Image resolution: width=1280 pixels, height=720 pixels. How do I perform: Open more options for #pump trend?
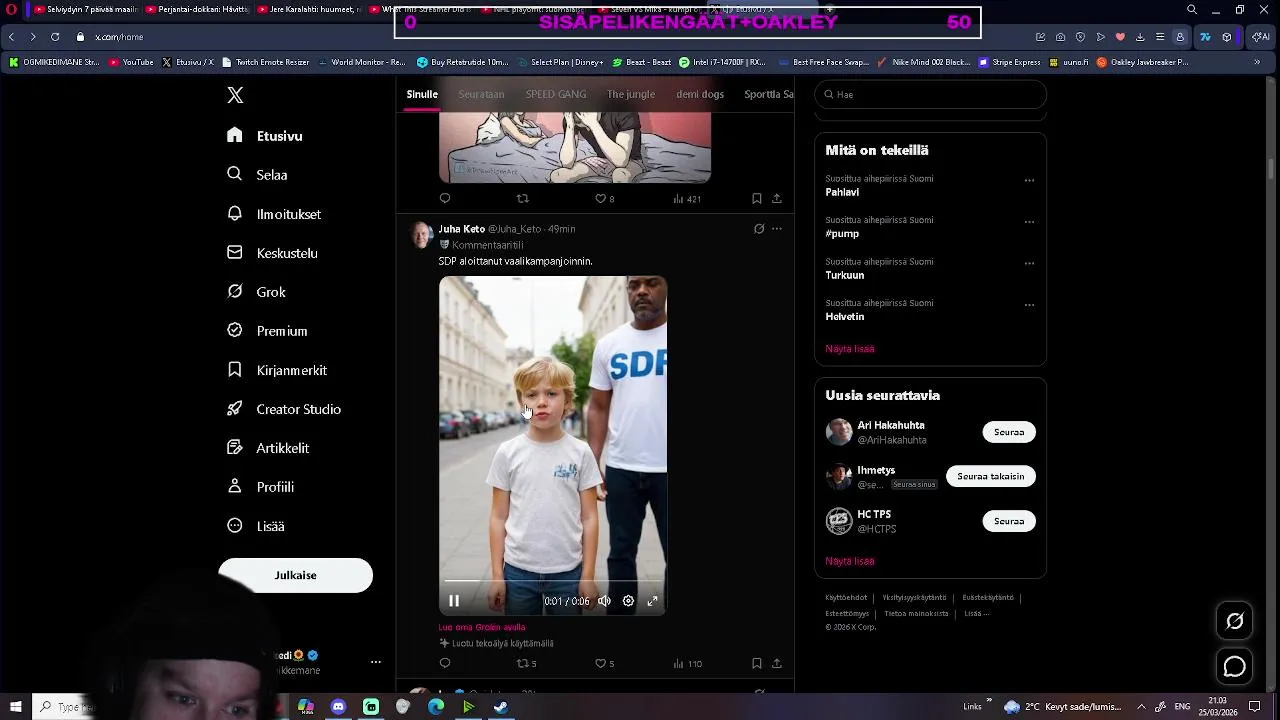point(1029,222)
